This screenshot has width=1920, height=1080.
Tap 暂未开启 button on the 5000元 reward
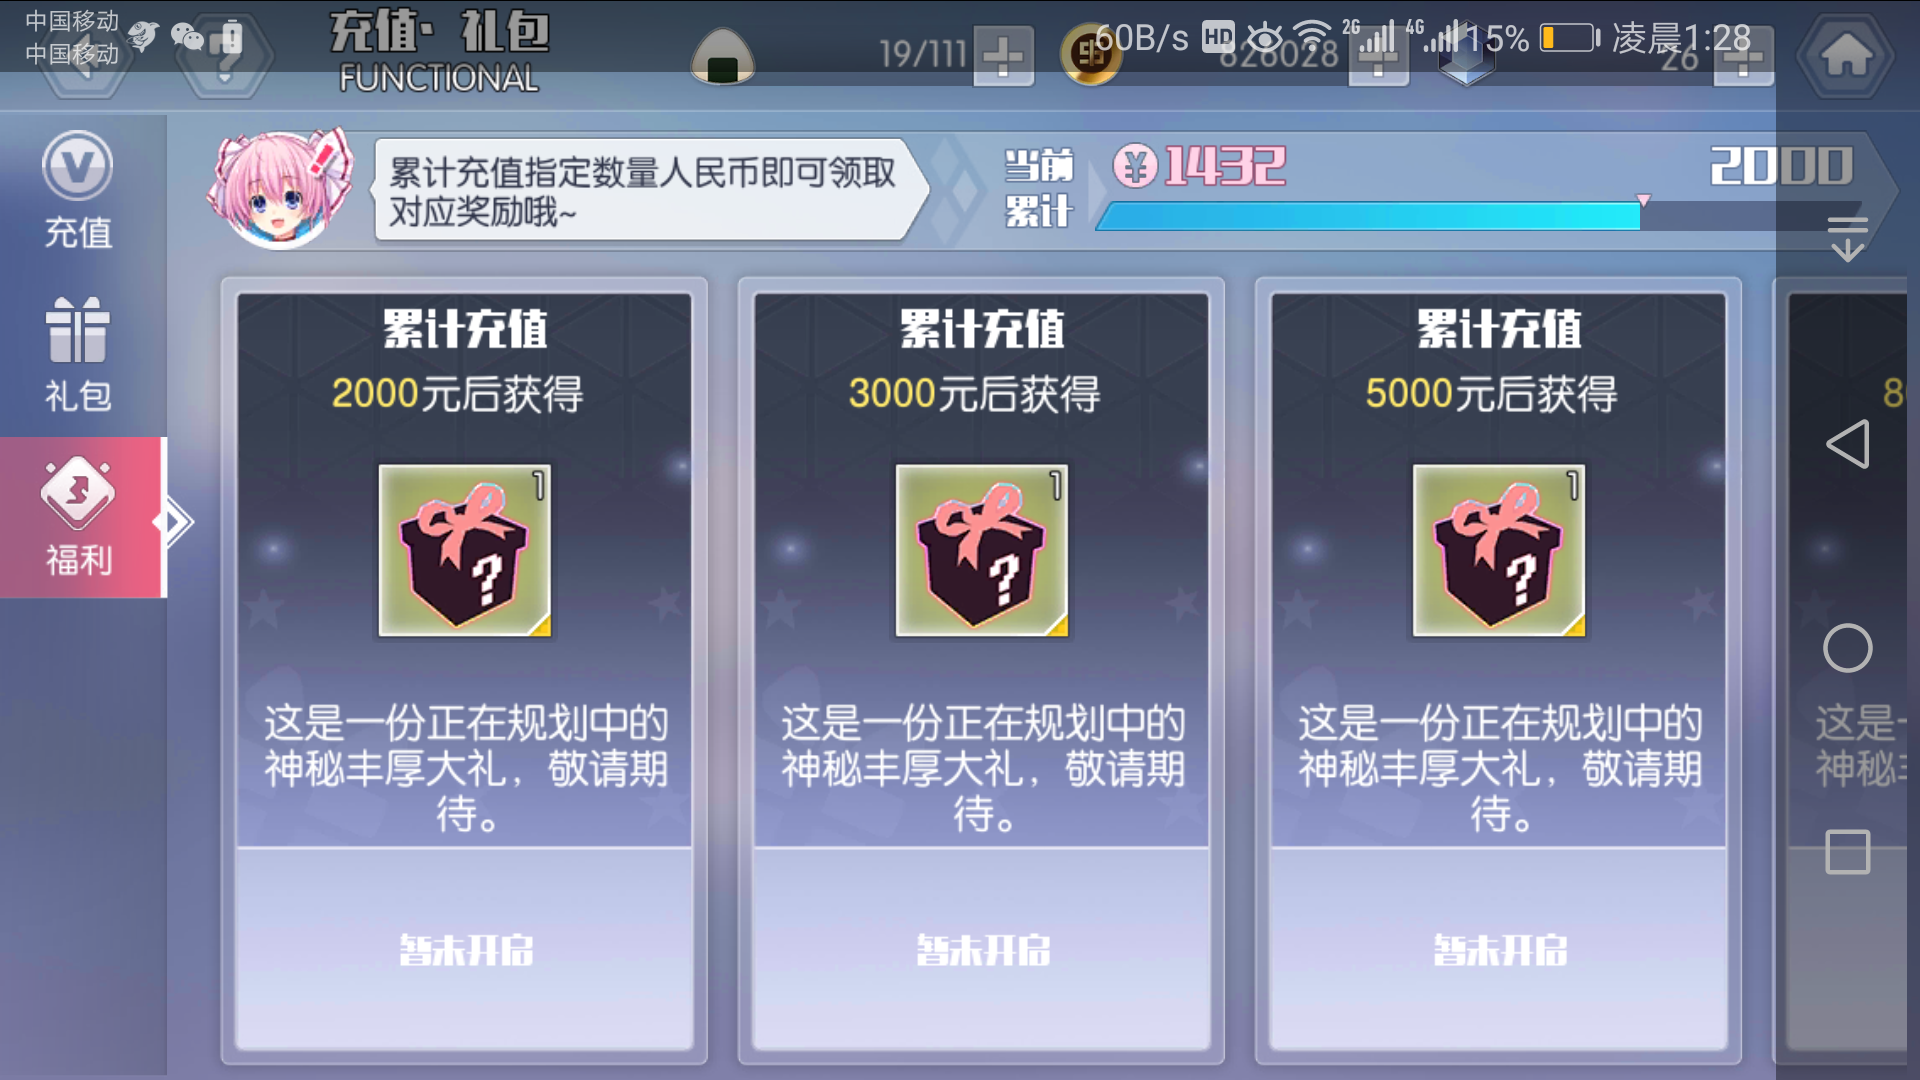(x=1499, y=949)
